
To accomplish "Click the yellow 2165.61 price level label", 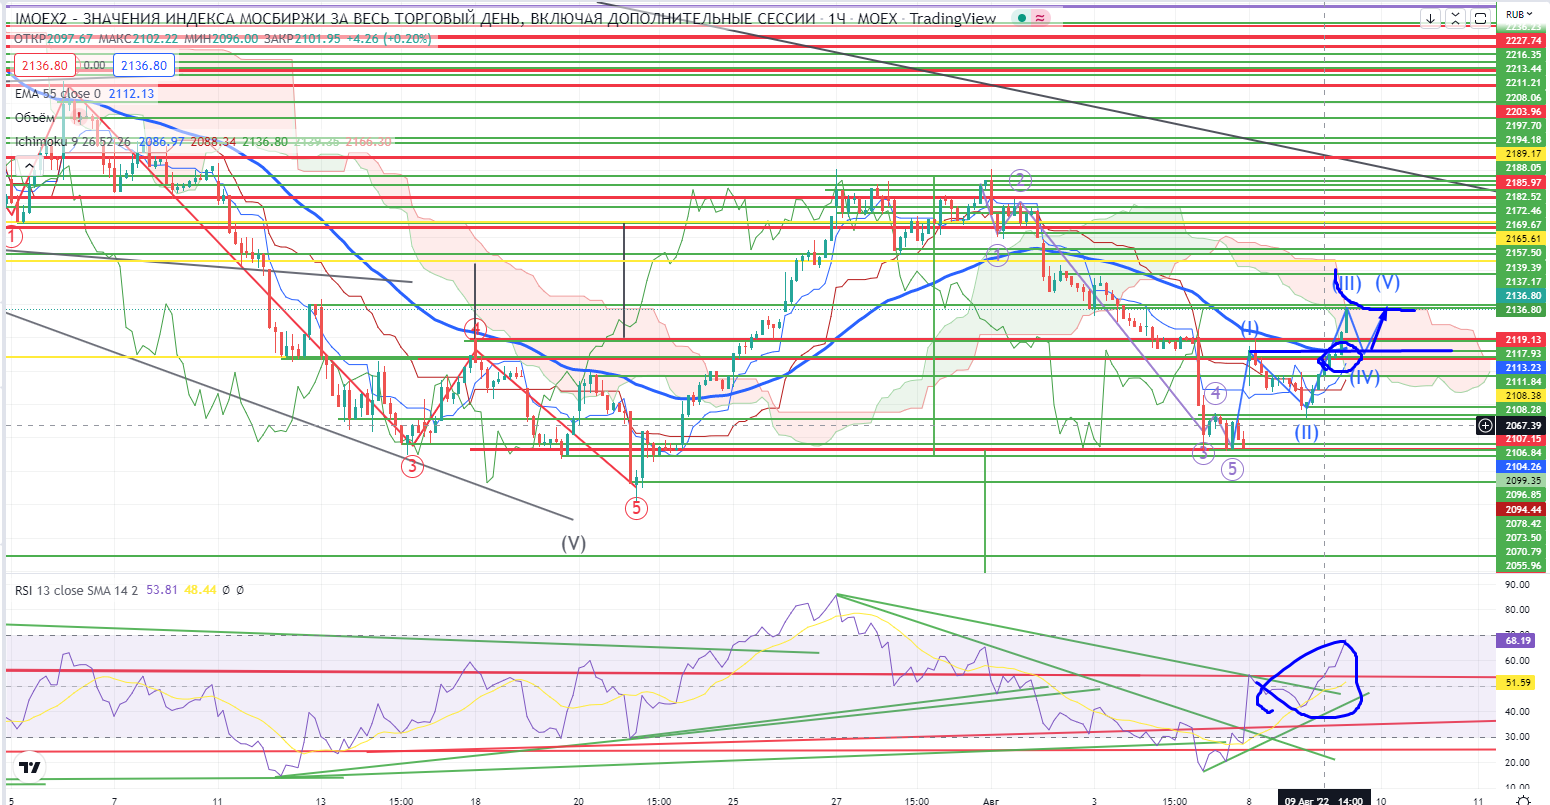I will click(1521, 240).
